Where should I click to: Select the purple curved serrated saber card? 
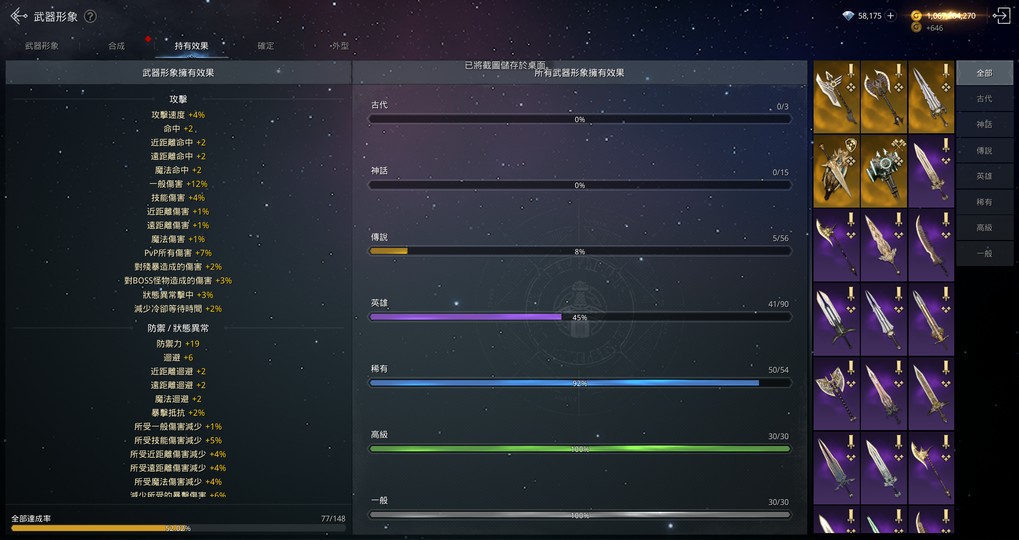[x=931, y=246]
